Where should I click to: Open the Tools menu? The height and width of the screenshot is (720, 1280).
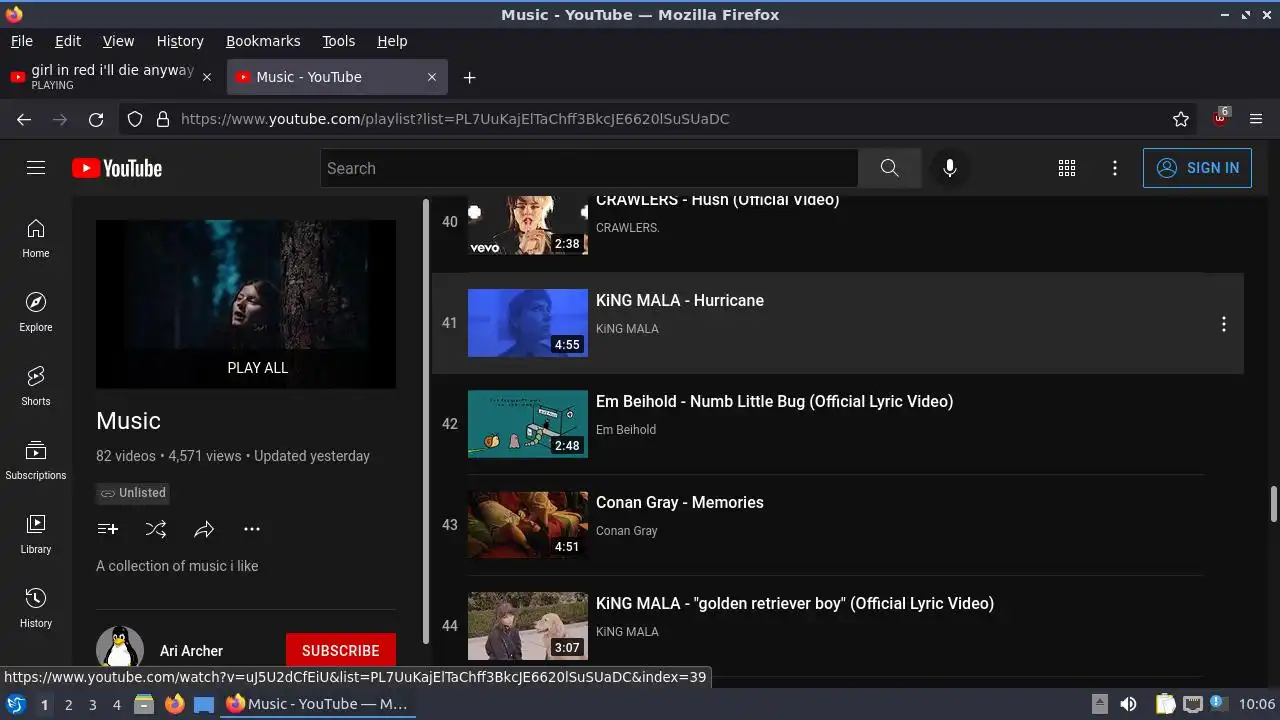(338, 41)
